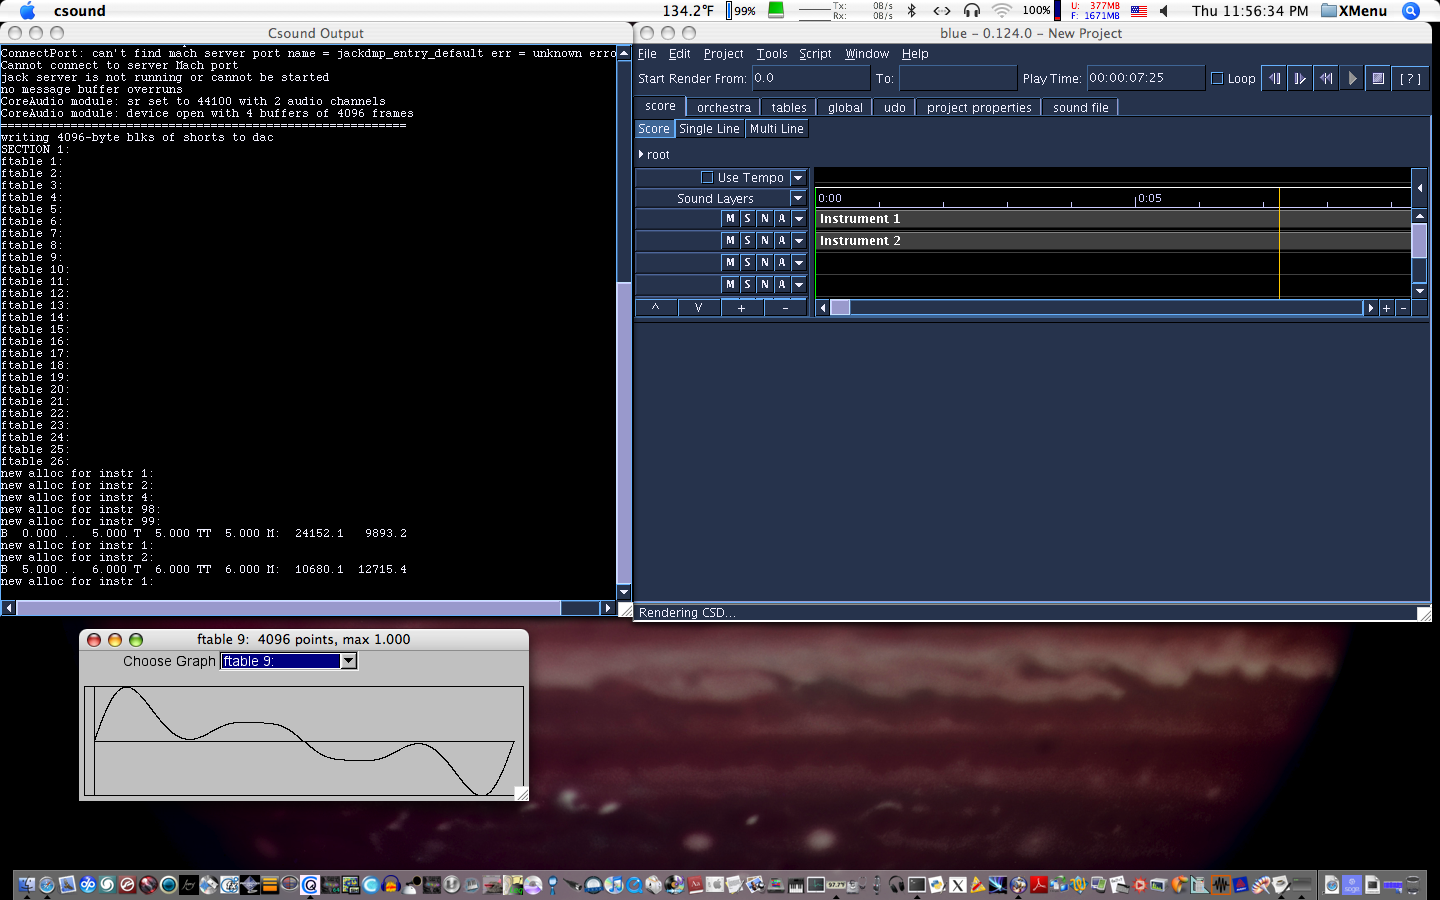Open the Instrument 1 layer dropdown arrow

pos(799,218)
